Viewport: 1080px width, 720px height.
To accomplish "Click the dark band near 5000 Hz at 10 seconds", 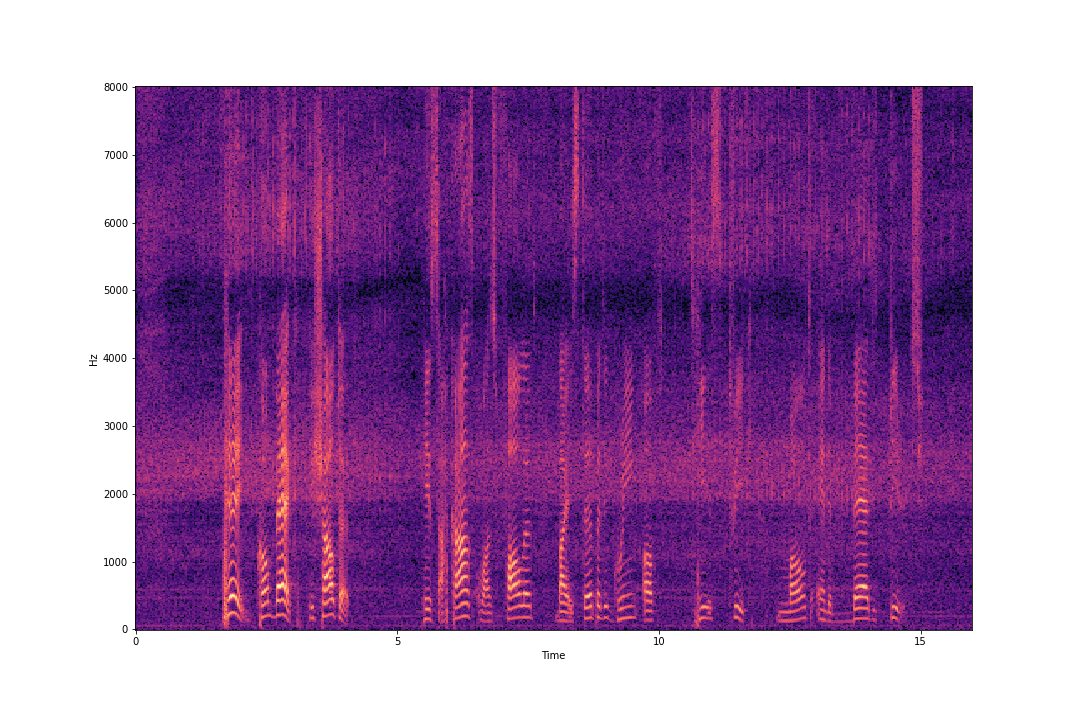I will tap(659, 297).
